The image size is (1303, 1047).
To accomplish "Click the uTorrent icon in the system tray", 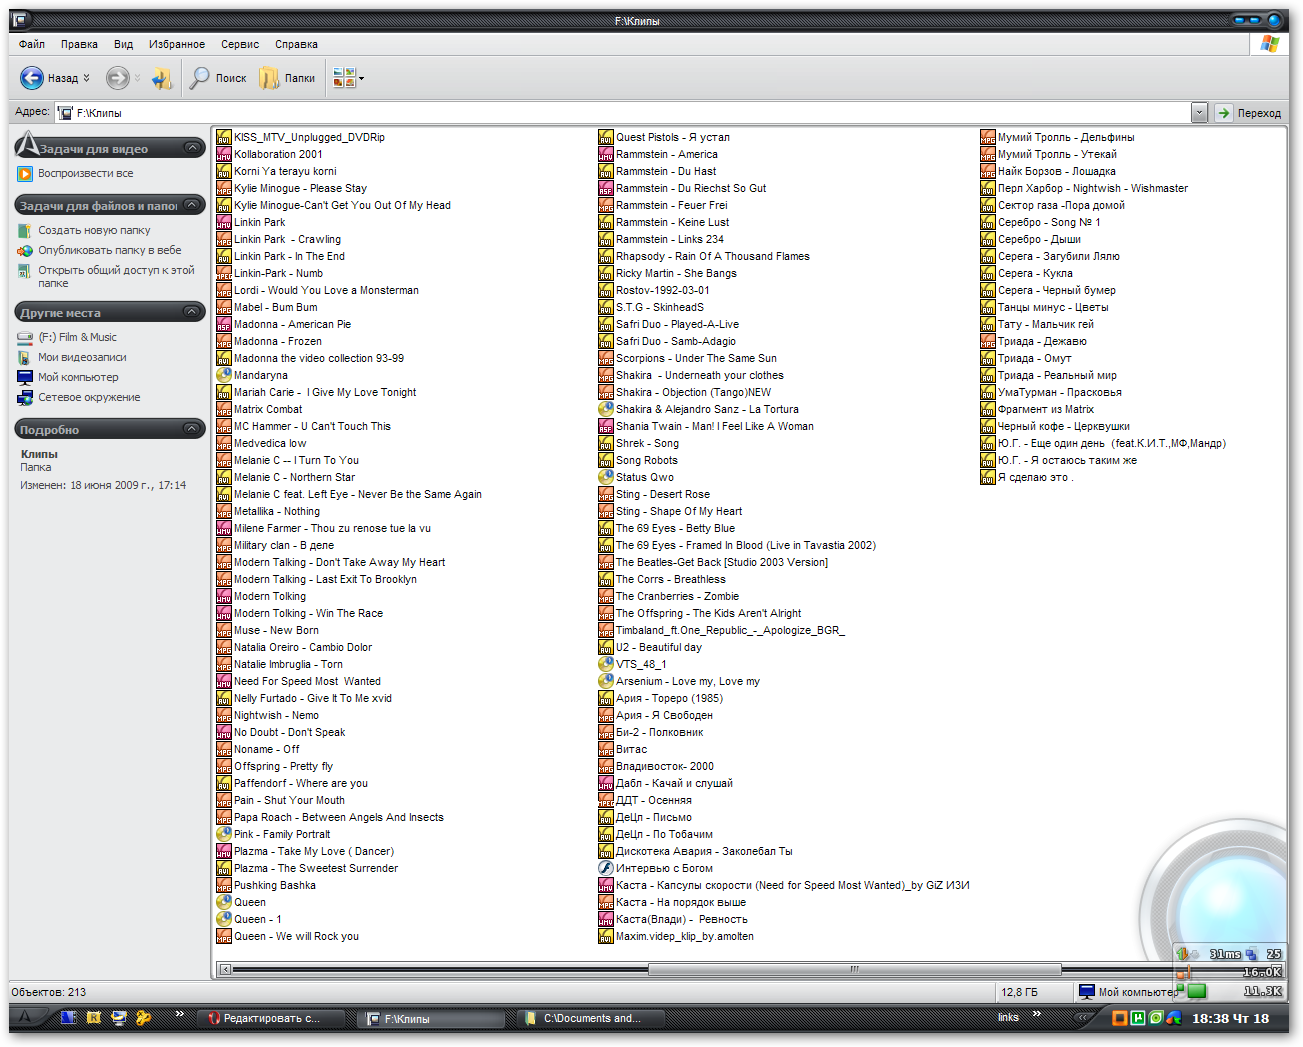I will [x=1137, y=1018].
